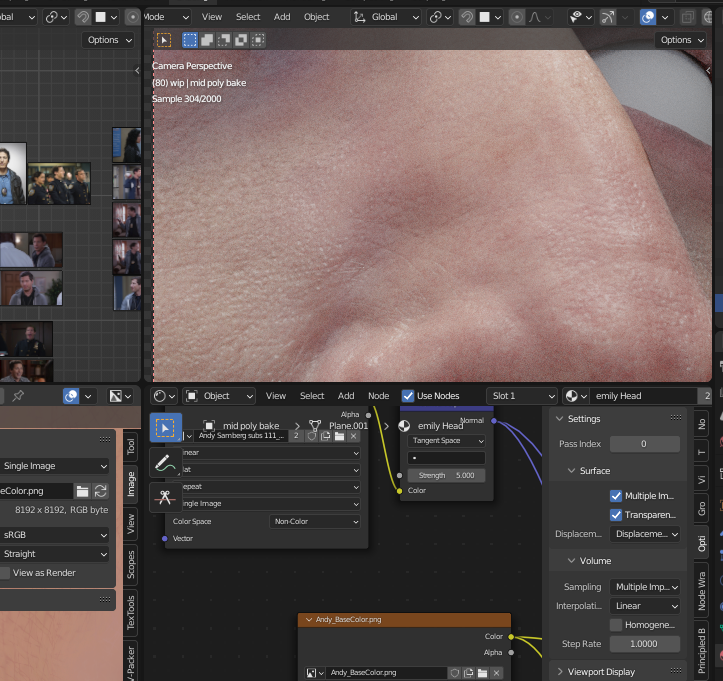Open the pivot point dropdown in viewport header
The image size is (723, 681).
[440, 17]
